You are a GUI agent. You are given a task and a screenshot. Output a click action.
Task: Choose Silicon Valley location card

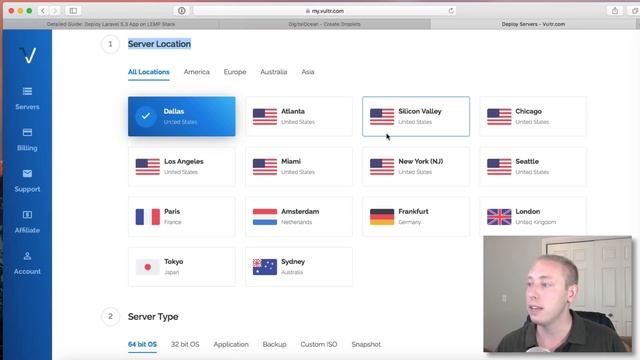click(x=416, y=116)
